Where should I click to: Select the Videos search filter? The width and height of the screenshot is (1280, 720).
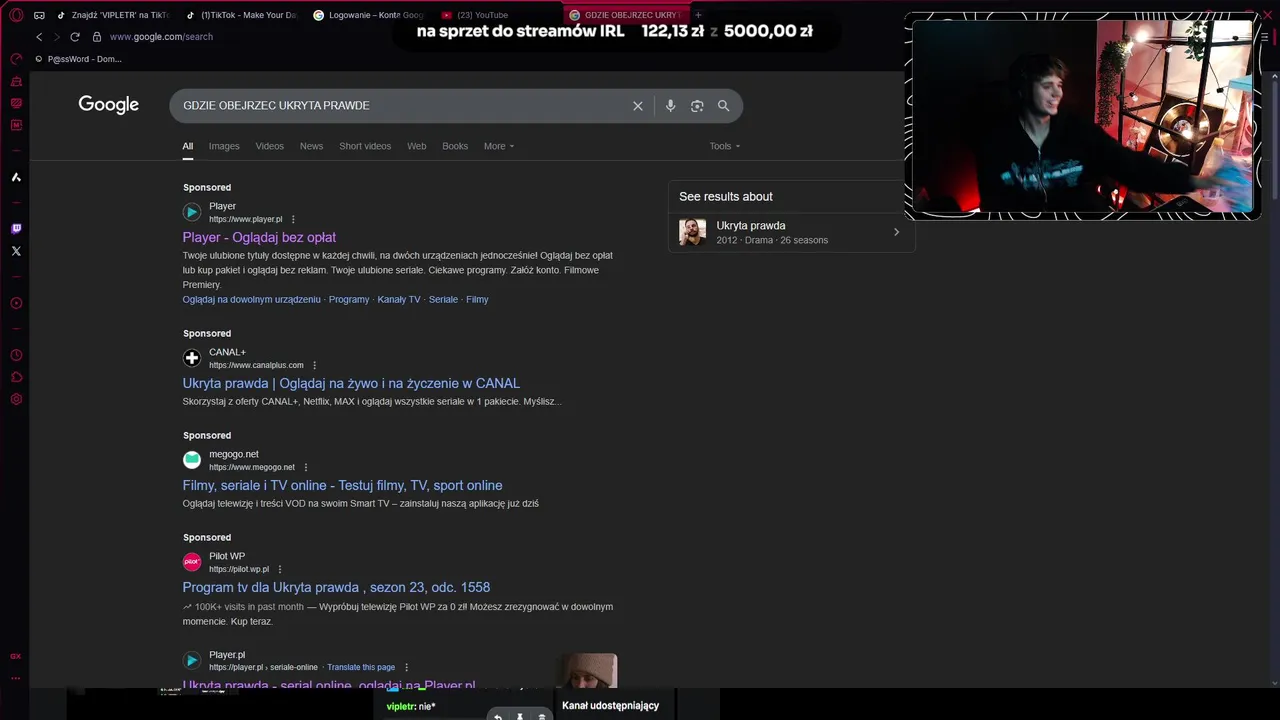pos(269,146)
